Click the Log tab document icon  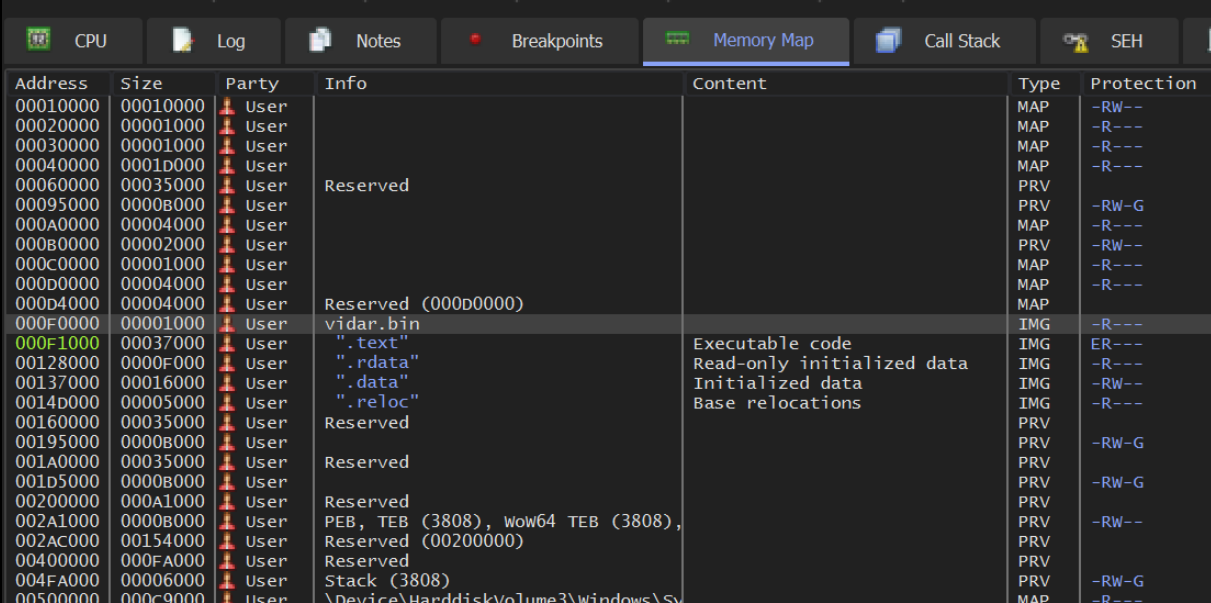click(183, 40)
